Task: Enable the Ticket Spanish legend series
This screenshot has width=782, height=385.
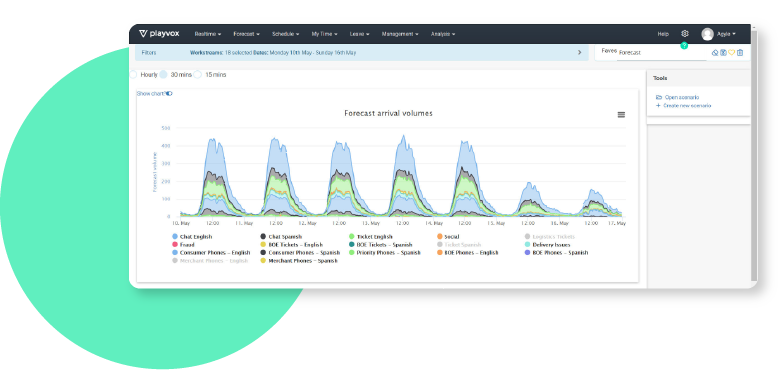Action: (459, 245)
